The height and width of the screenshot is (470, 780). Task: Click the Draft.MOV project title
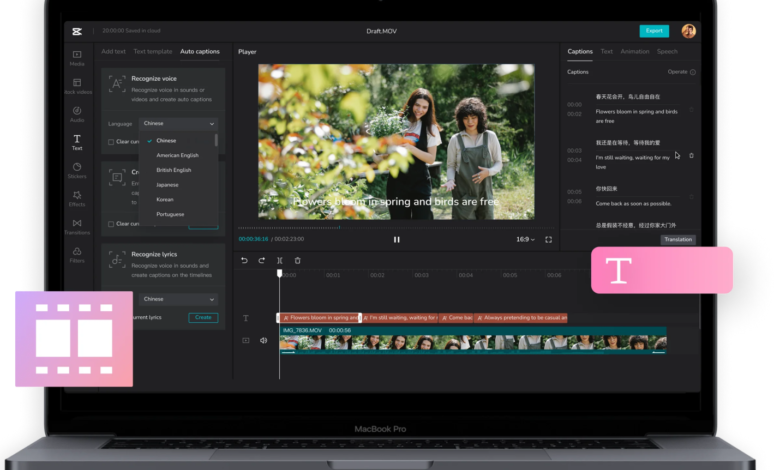(382, 31)
